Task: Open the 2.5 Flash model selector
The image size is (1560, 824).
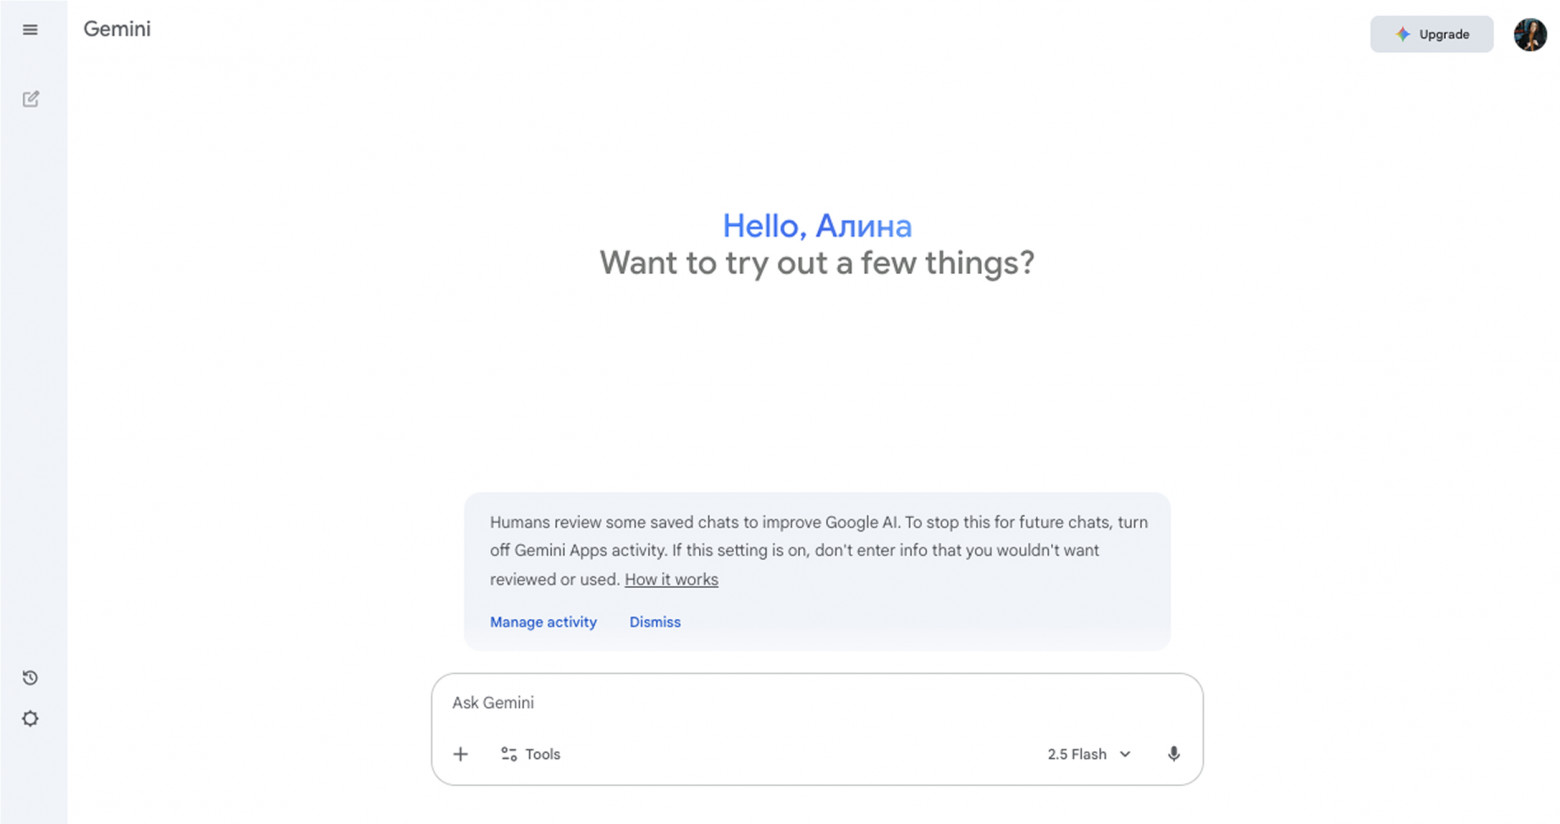Action: (1088, 754)
